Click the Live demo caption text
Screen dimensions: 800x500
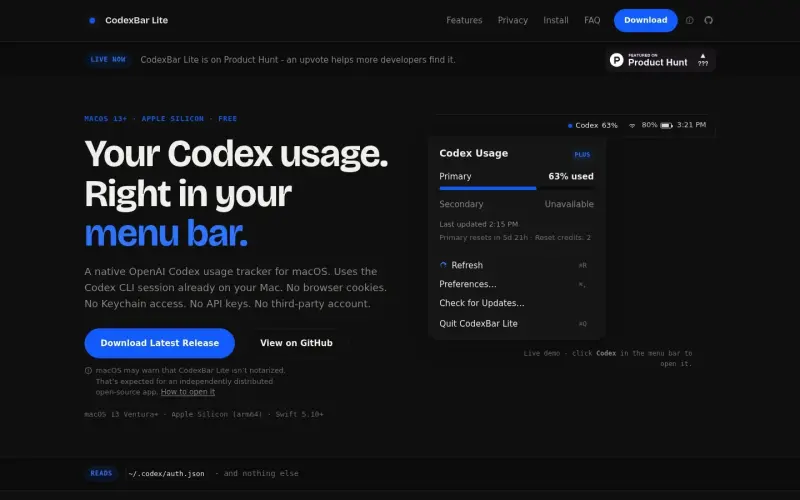click(x=608, y=358)
